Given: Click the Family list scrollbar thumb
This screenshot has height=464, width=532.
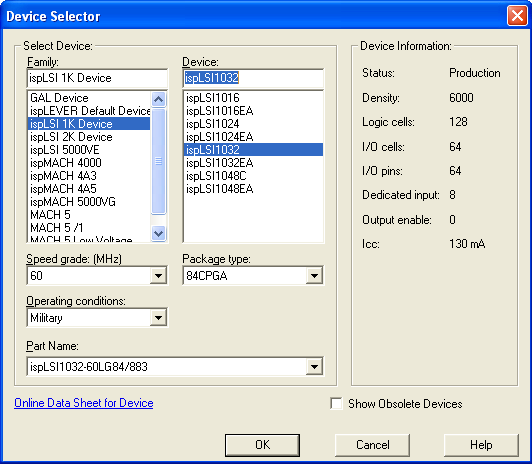Looking at the screenshot, I should point(158,161).
